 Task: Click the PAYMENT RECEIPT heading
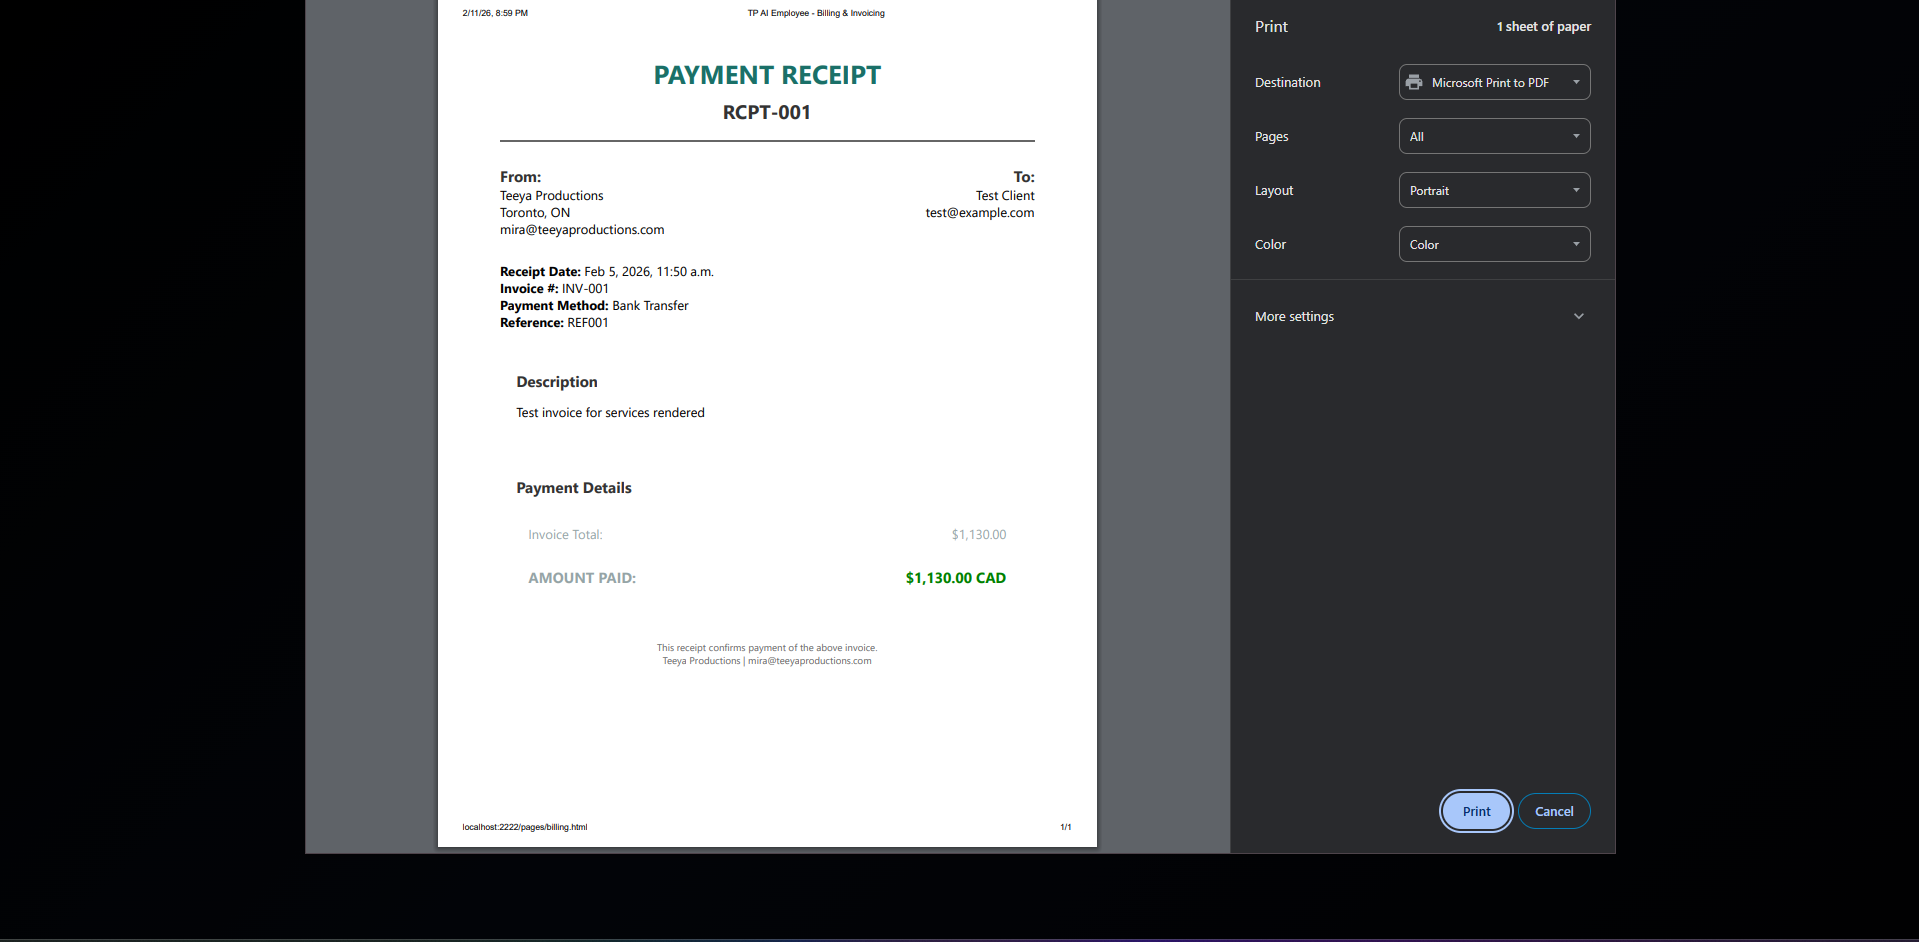[766, 75]
